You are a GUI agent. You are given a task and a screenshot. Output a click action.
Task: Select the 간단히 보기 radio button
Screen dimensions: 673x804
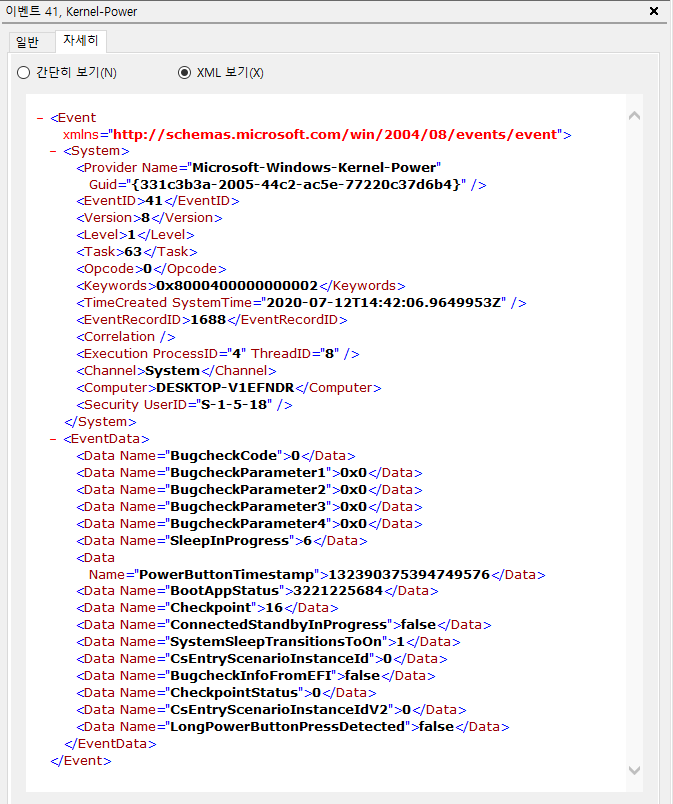(24, 73)
